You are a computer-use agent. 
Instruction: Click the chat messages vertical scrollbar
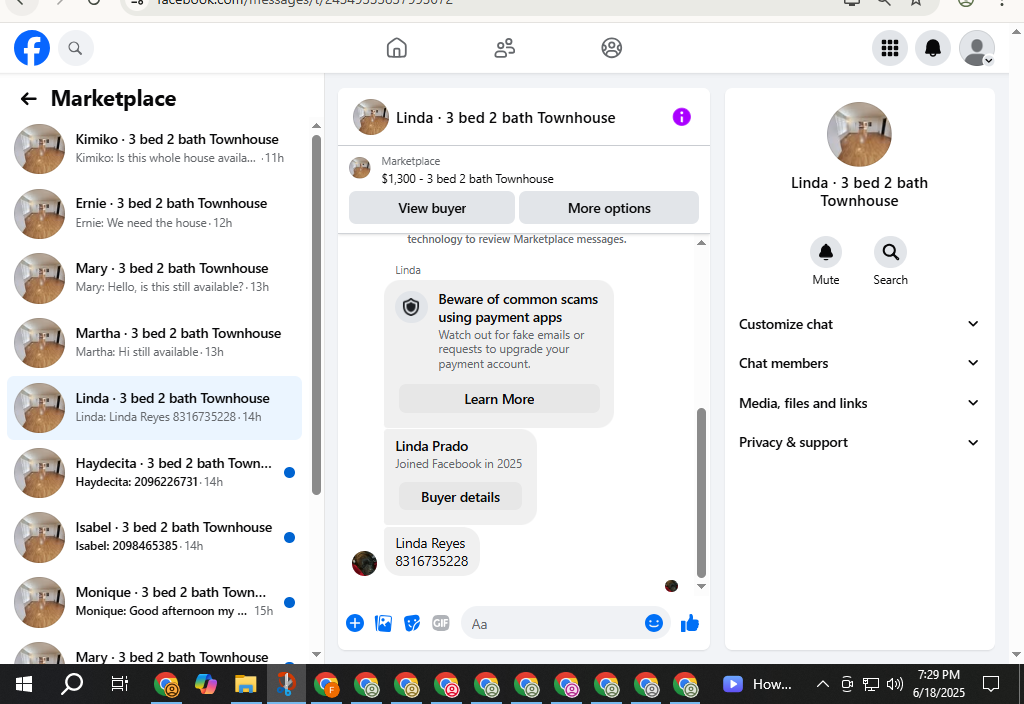point(701,493)
